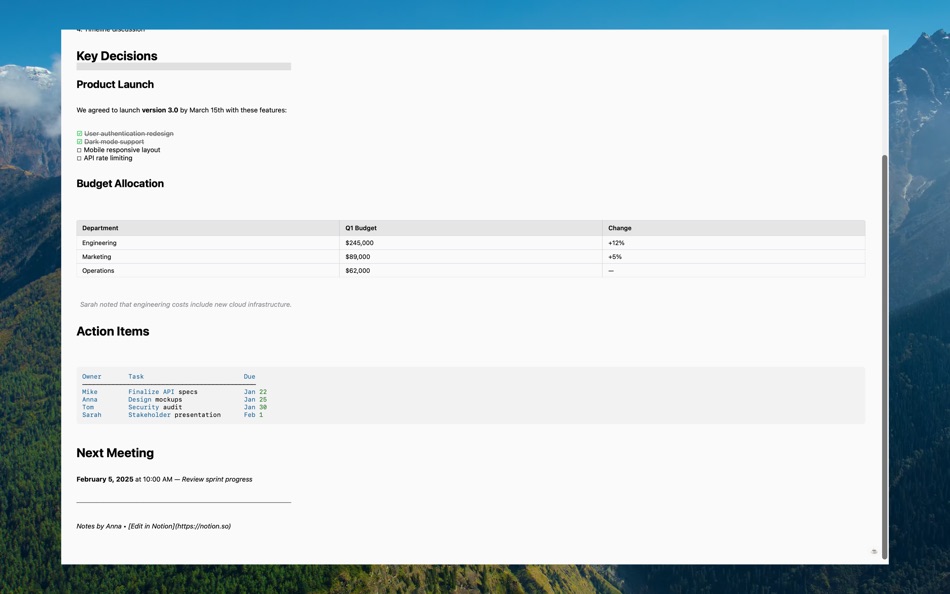Click the Jan 30 due date
Screen dimensions: 950x594
coord(255,407)
